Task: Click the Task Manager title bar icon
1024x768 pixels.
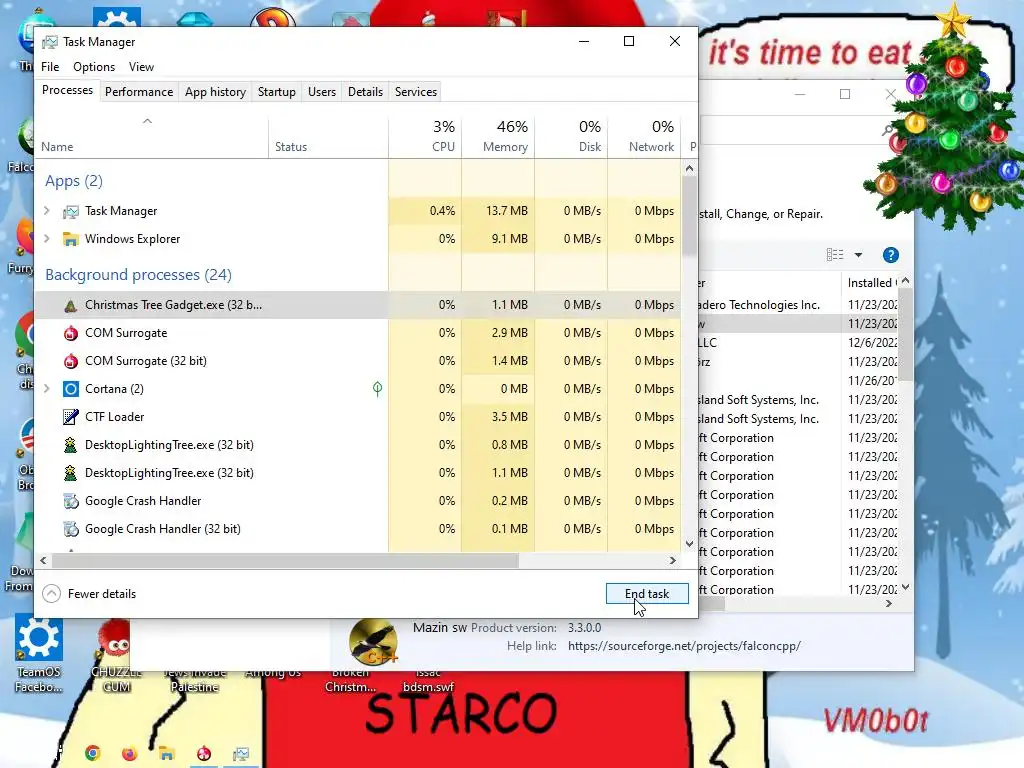Action: click(50, 42)
